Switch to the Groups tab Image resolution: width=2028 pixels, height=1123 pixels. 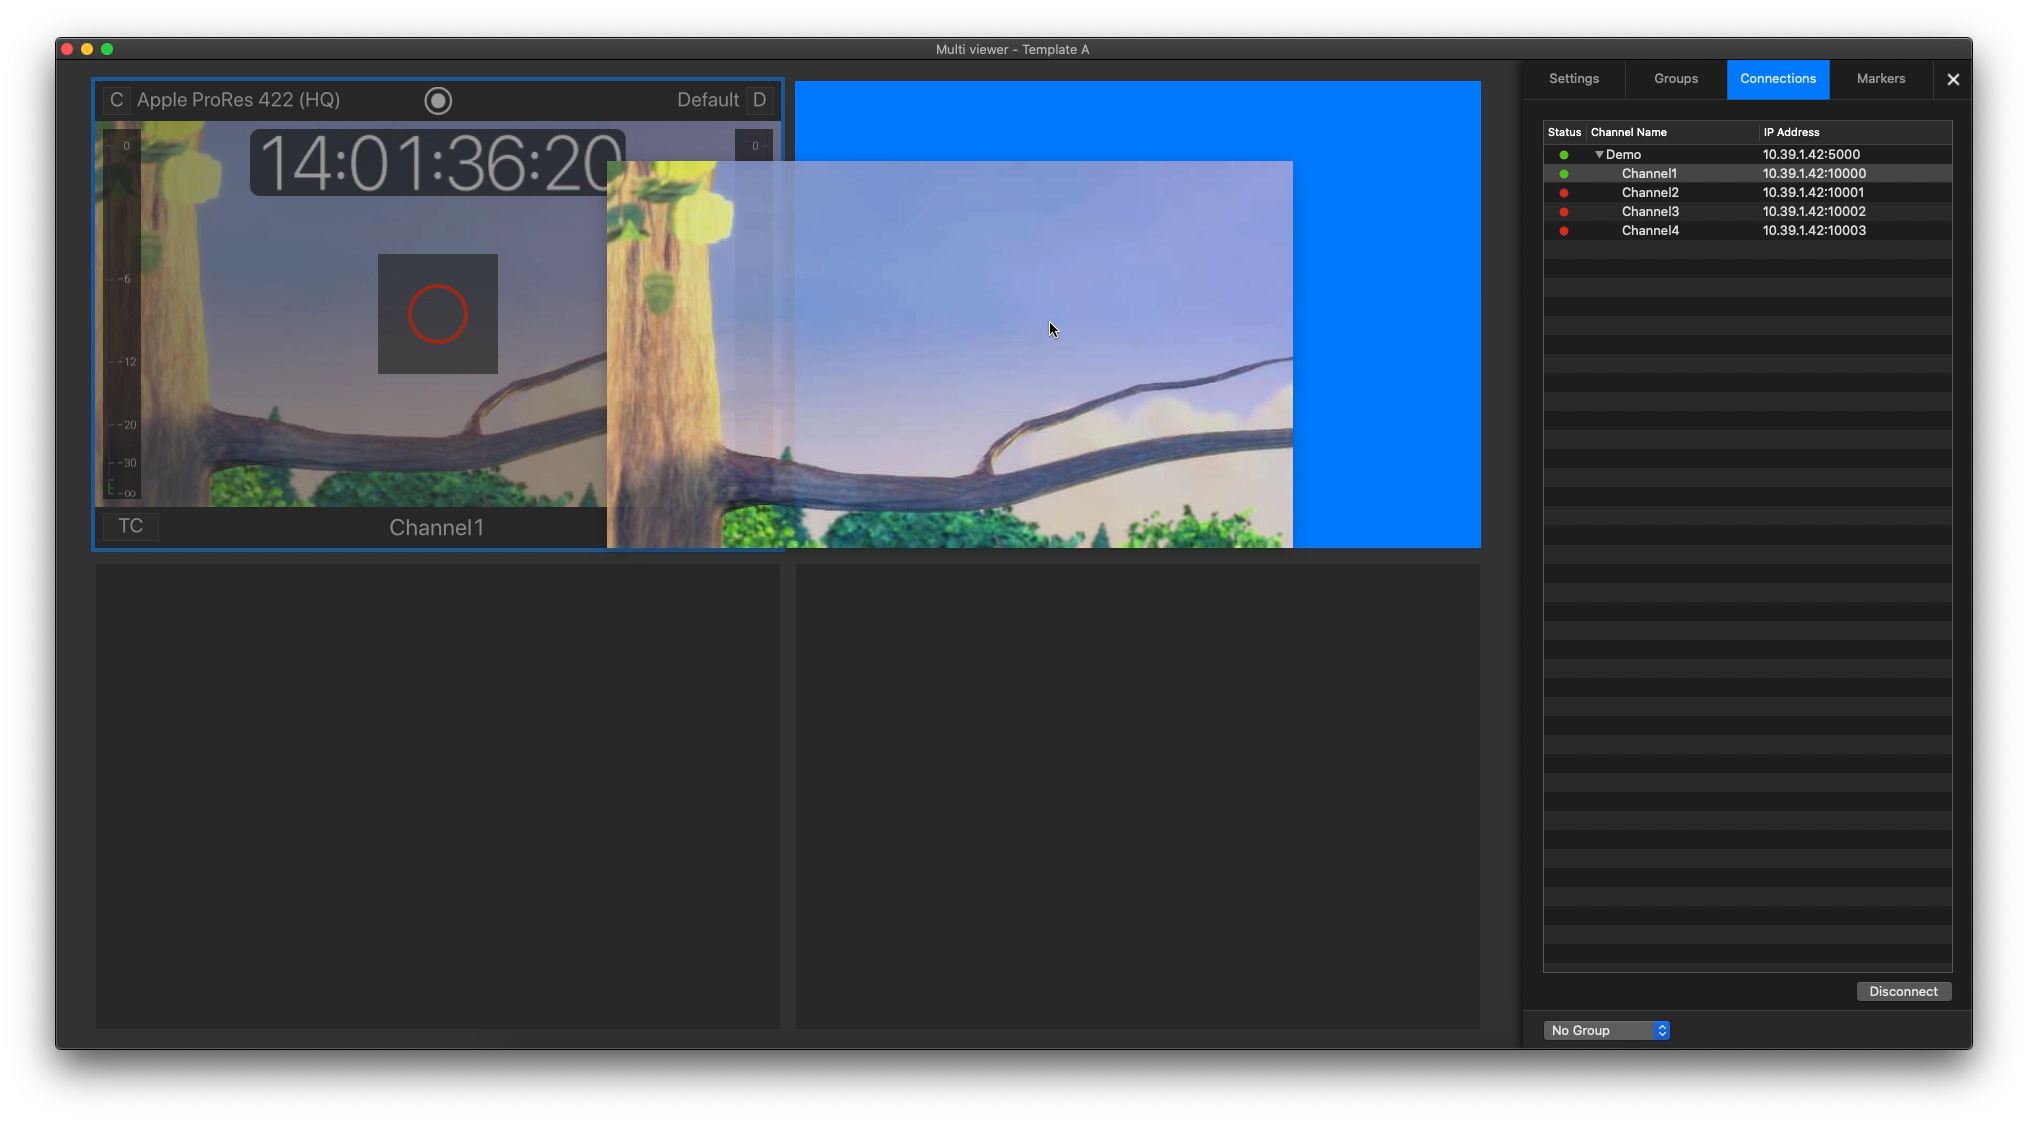click(1676, 79)
